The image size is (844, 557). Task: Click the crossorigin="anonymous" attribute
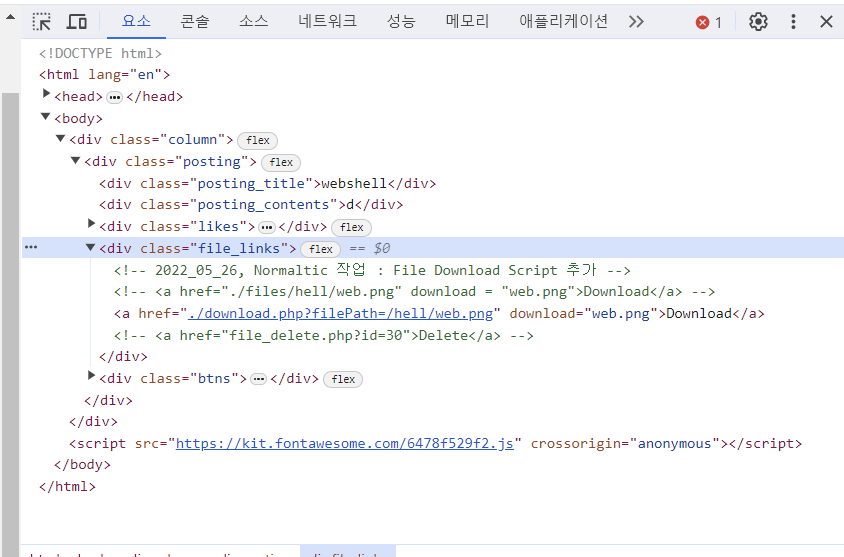[x=625, y=444]
